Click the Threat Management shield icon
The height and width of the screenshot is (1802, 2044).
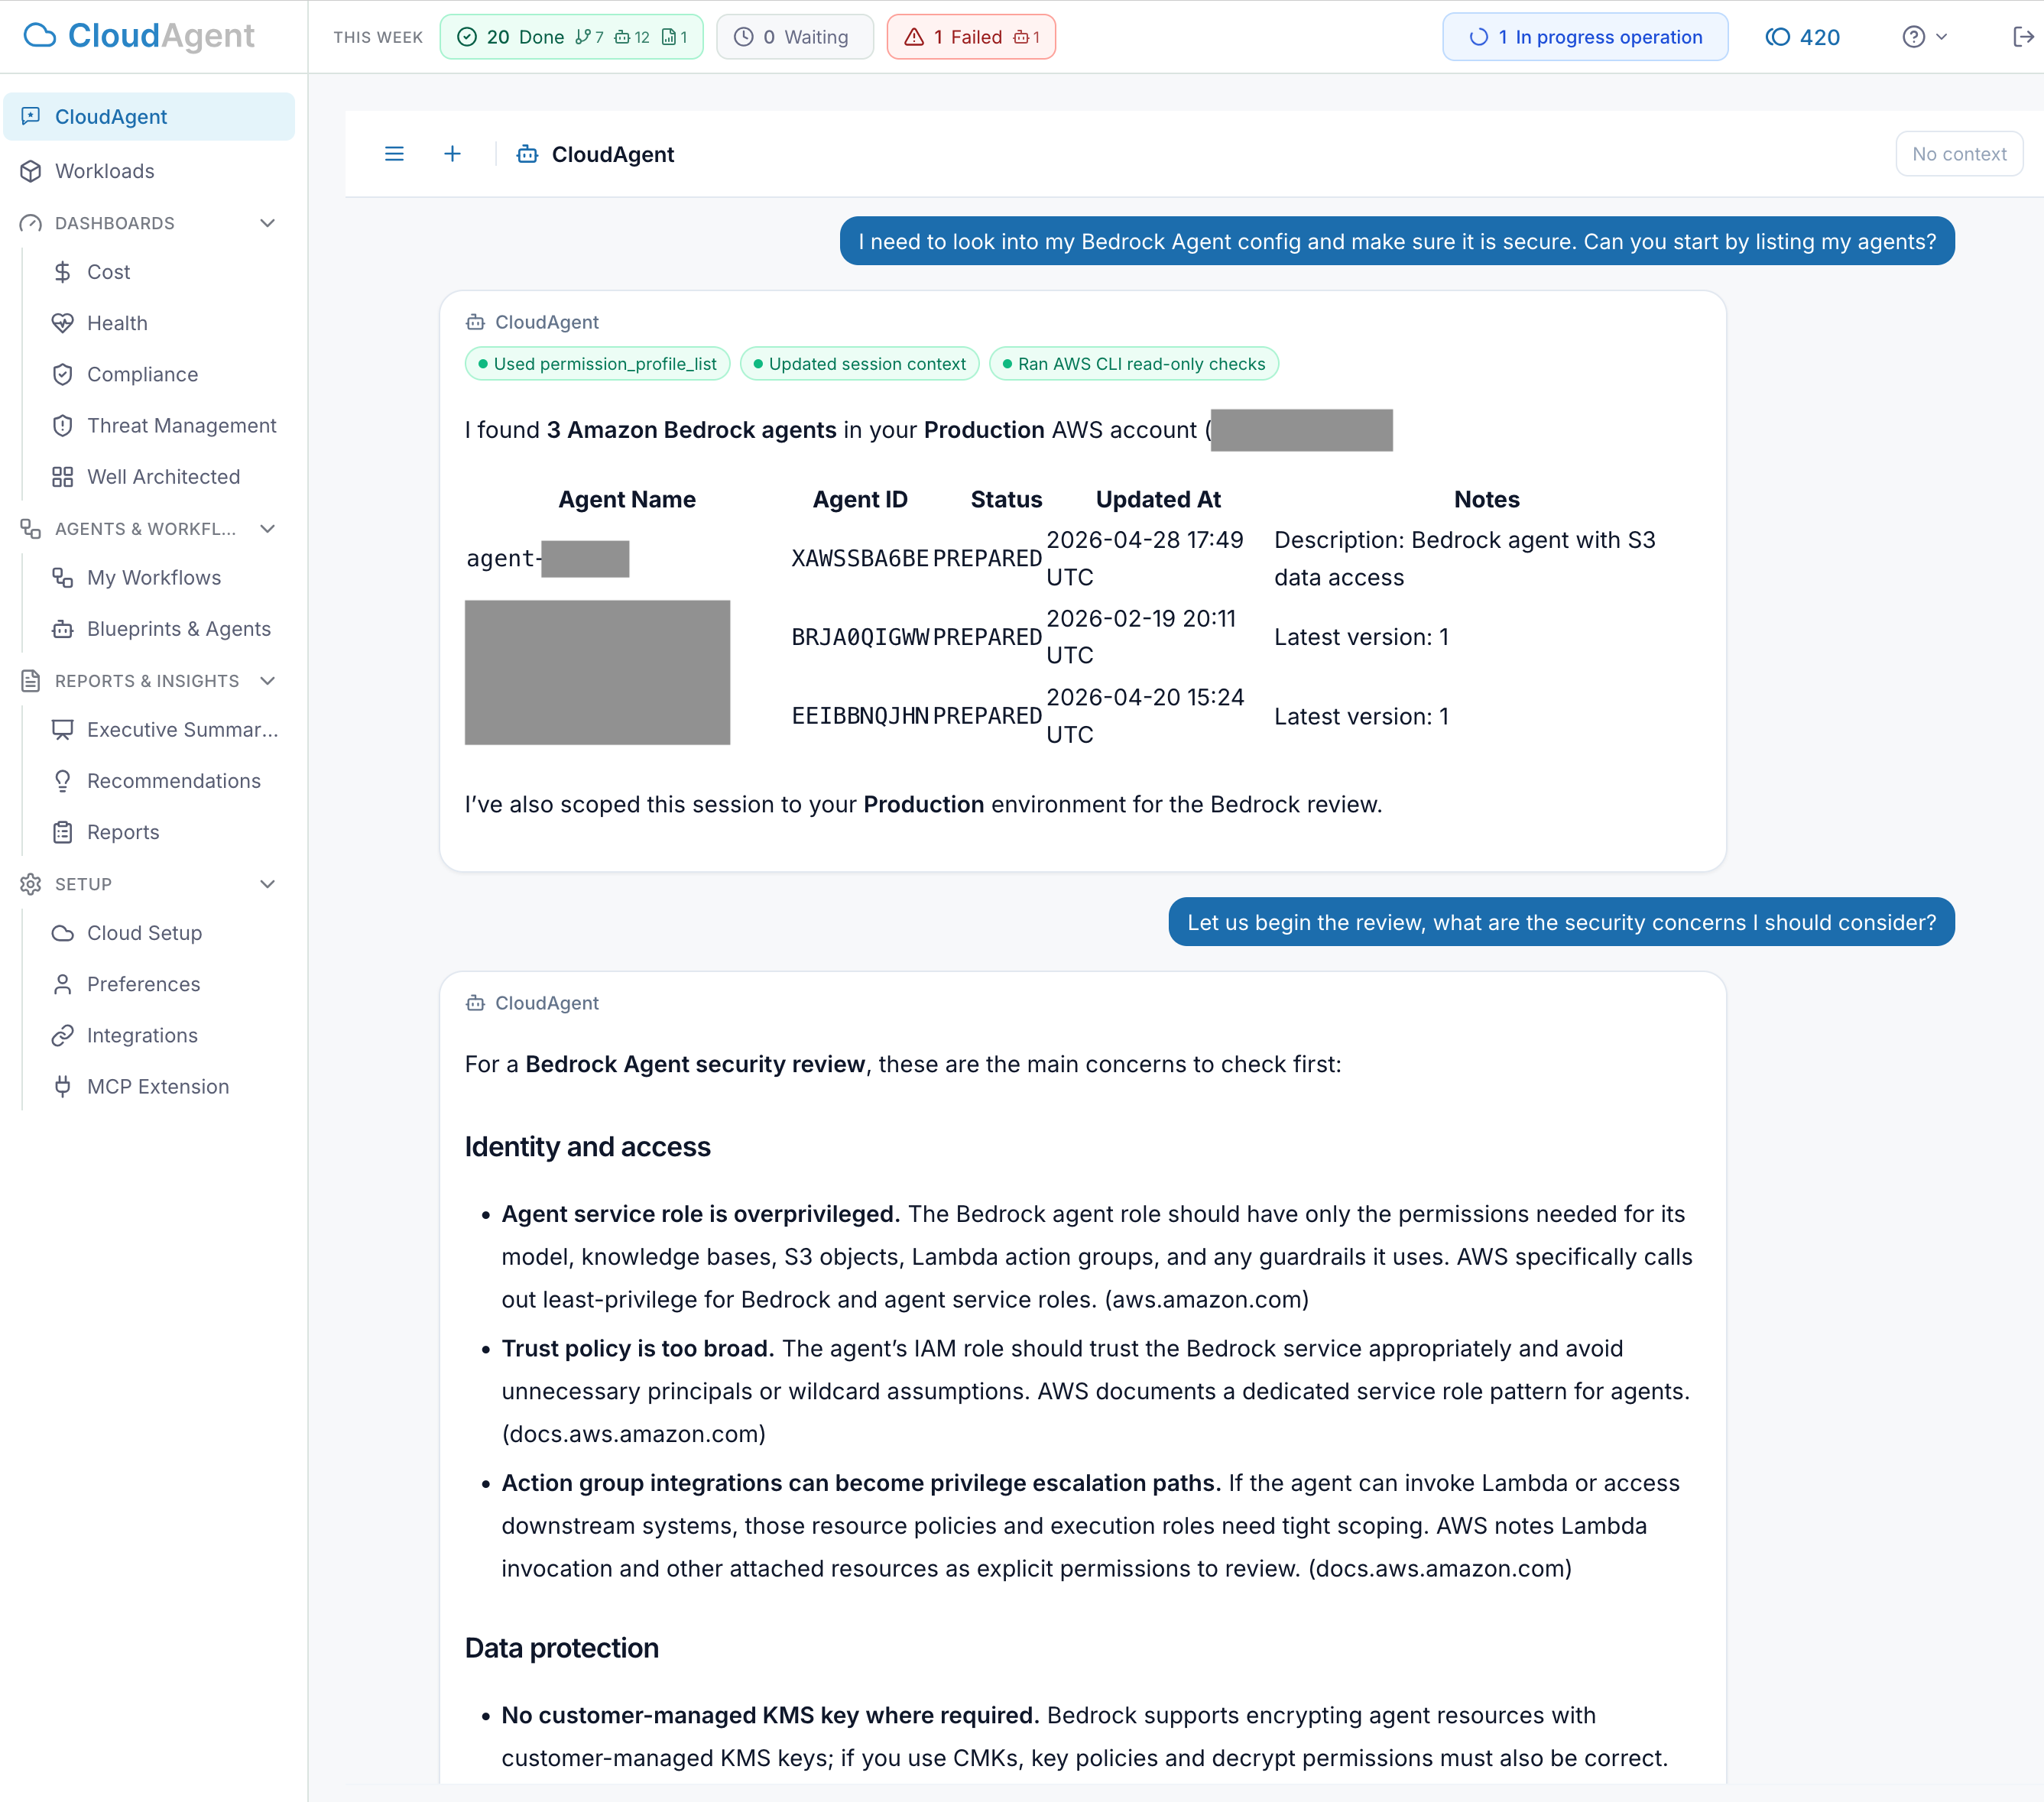click(63, 425)
